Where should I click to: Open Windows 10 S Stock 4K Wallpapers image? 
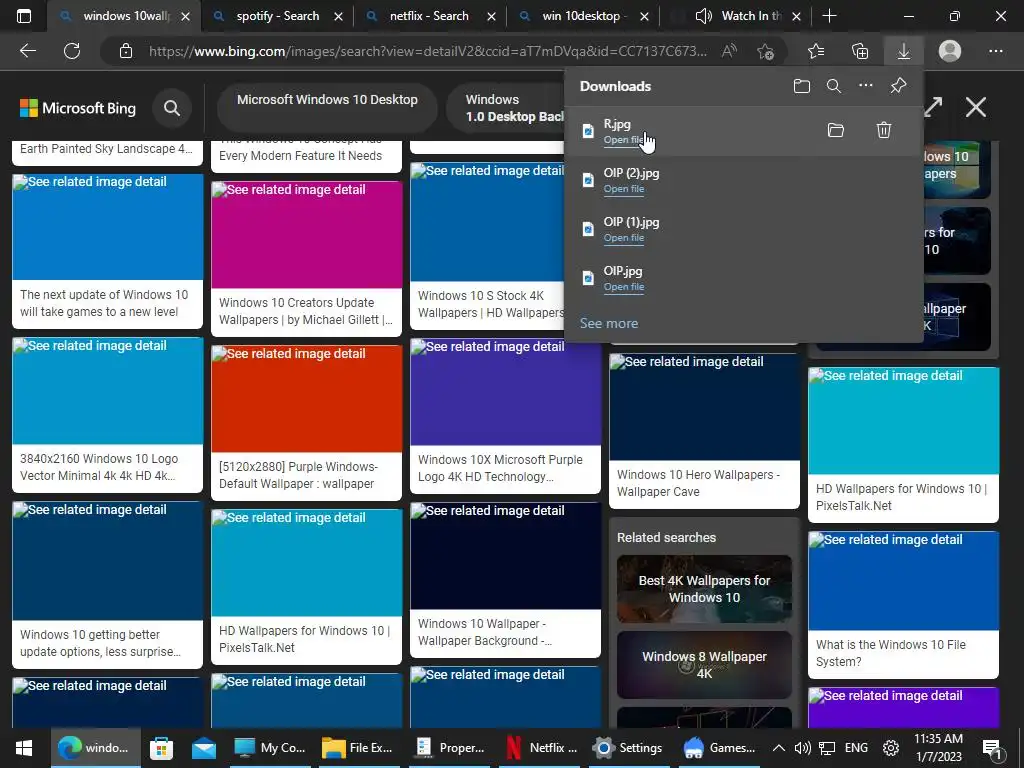pos(487,246)
